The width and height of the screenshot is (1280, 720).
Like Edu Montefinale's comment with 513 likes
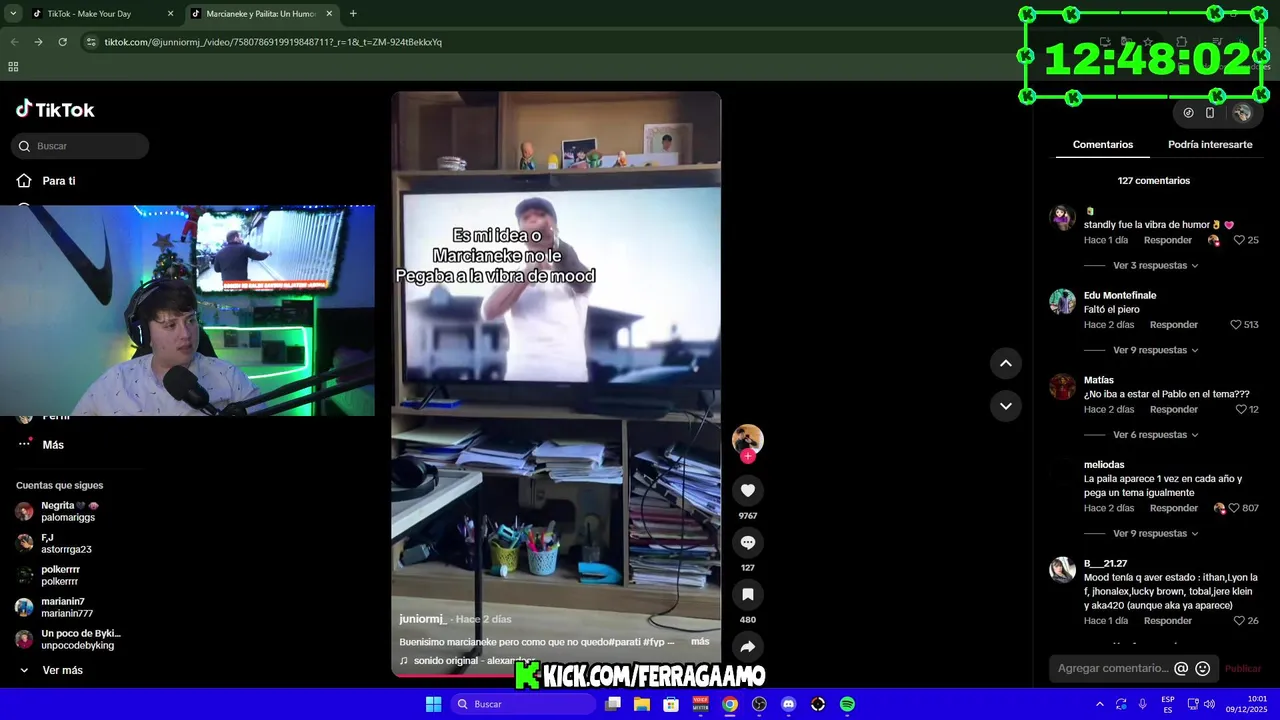[x=1235, y=325]
